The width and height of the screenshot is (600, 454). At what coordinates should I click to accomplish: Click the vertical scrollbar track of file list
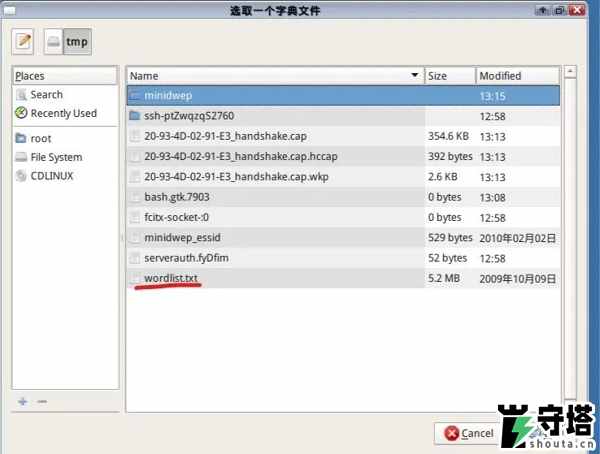(x=570, y=237)
